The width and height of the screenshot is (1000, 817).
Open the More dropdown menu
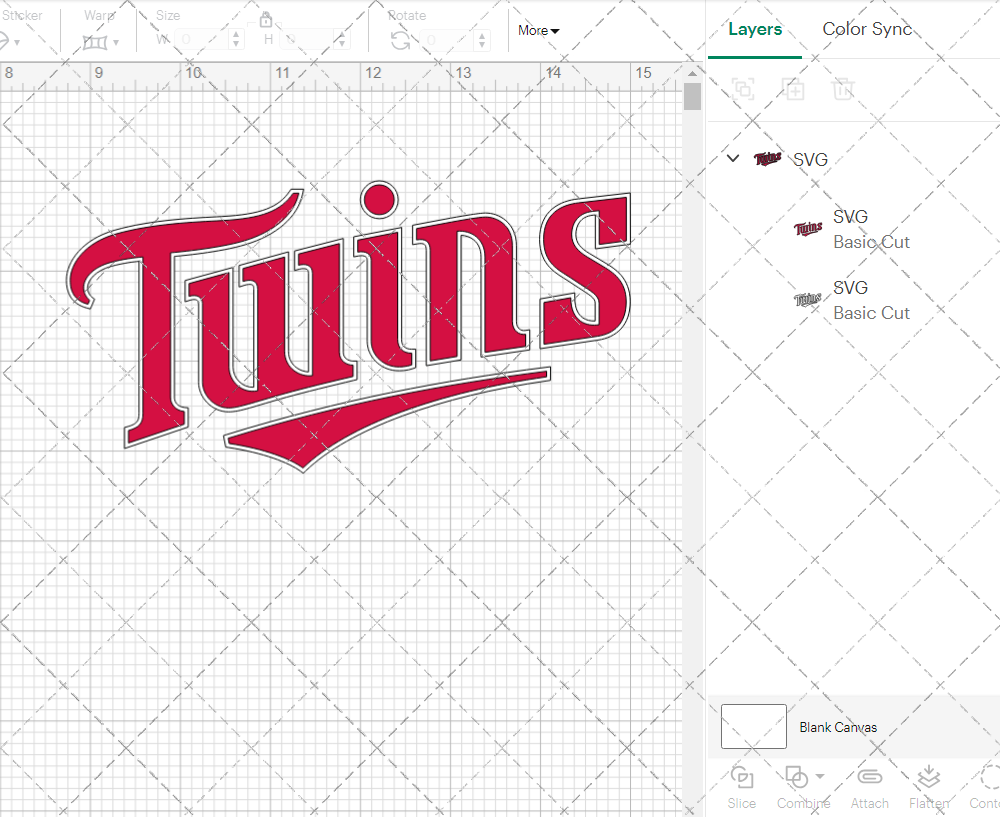(538, 31)
